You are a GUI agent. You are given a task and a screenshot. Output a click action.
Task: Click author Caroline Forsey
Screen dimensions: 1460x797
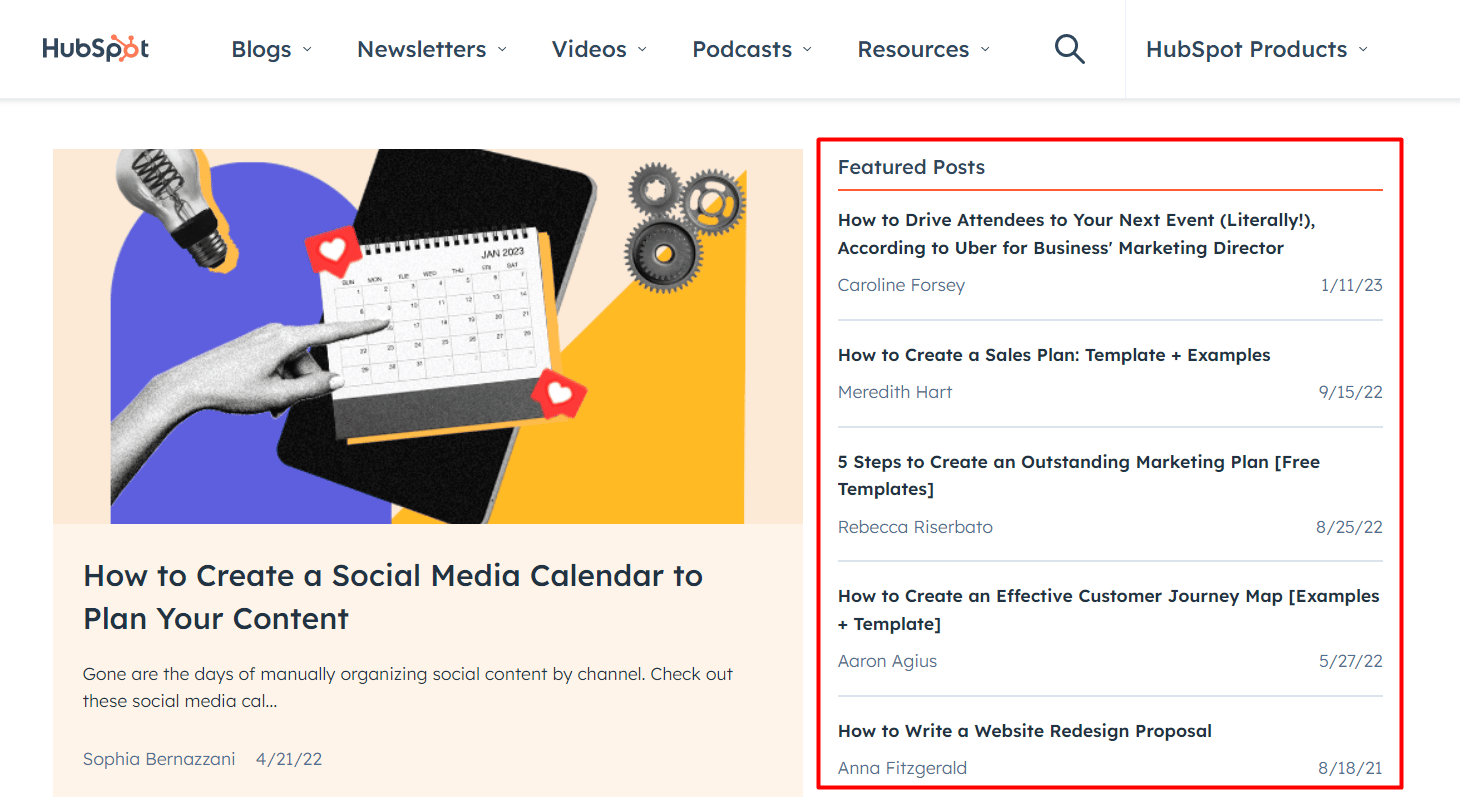tap(901, 285)
